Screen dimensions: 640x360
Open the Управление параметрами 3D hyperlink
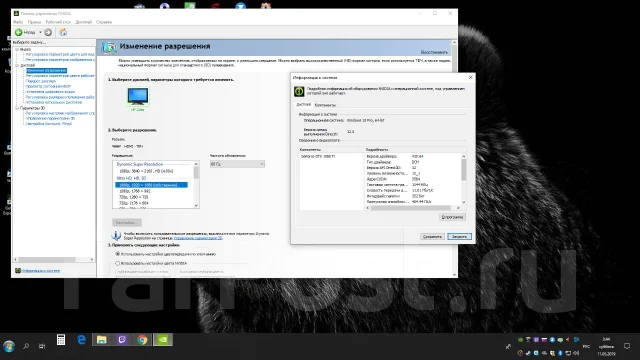198,238
